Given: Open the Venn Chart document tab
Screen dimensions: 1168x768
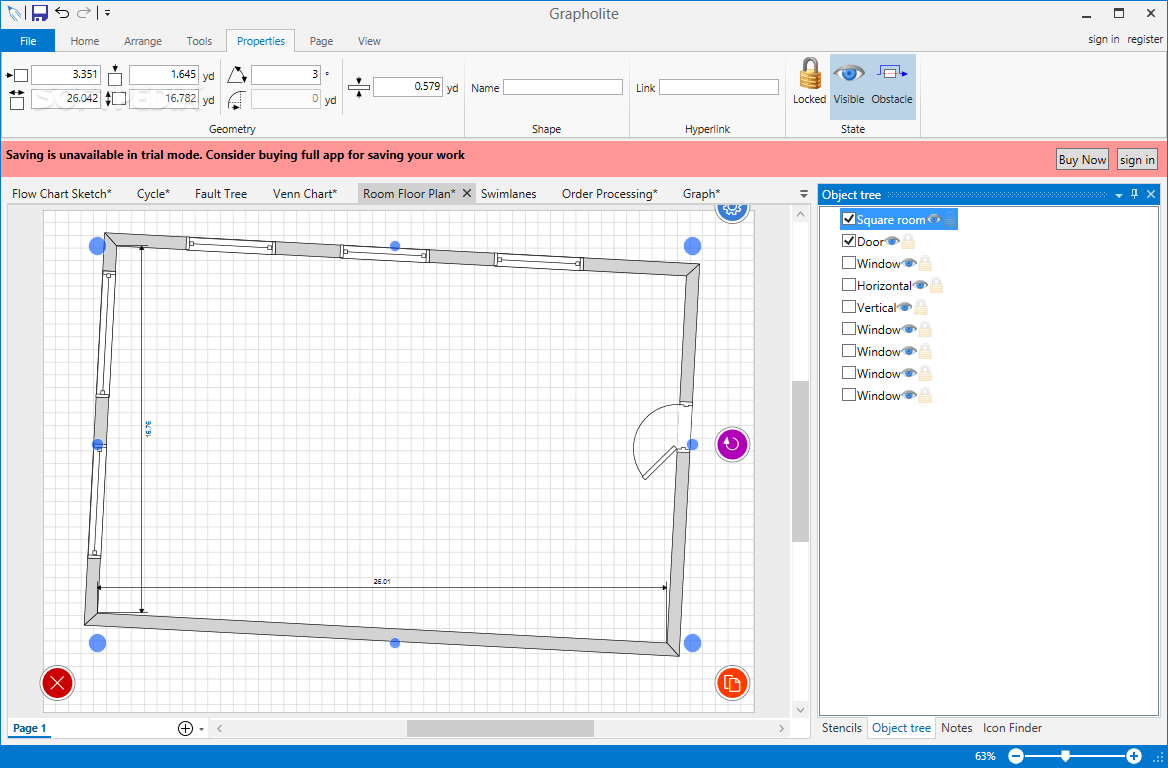Looking at the screenshot, I should tap(305, 194).
